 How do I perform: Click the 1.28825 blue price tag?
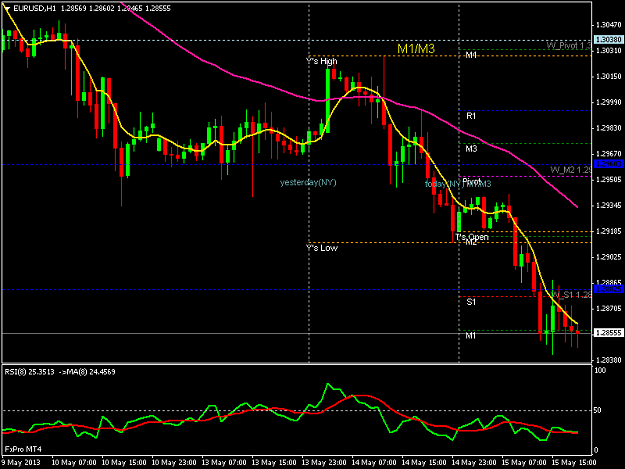click(609, 289)
